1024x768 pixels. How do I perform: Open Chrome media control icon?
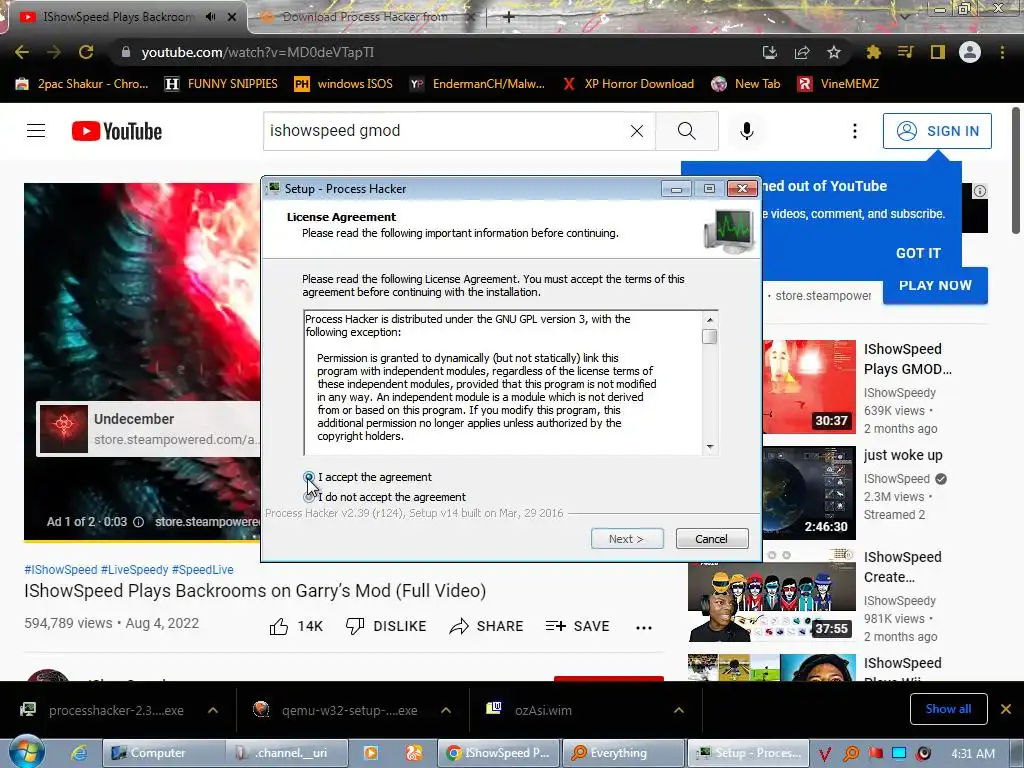905,52
